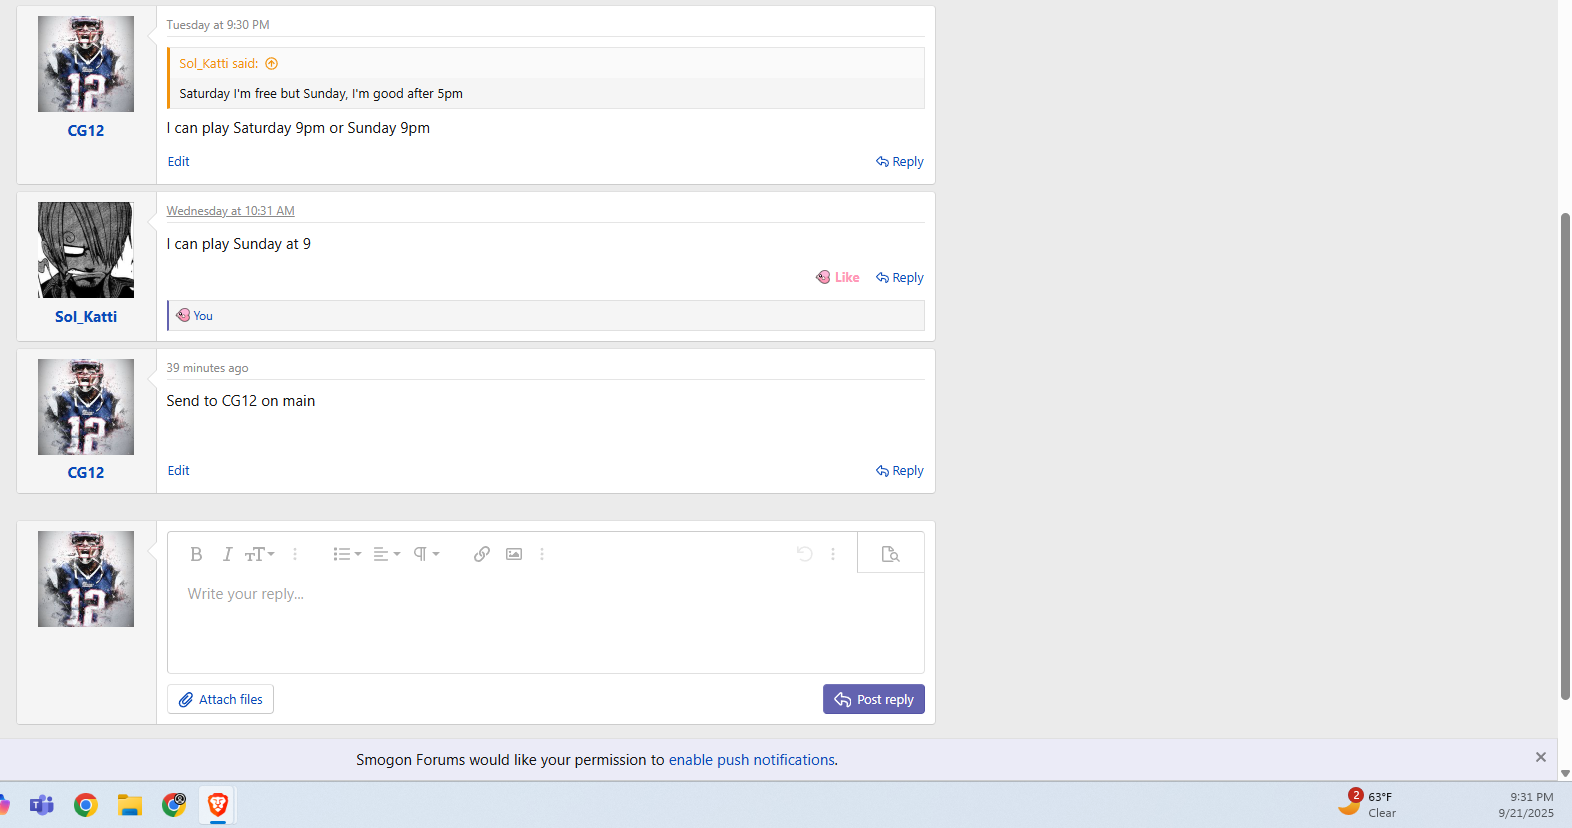Viewport: 1572px width, 828px height.
Task: Open paragraph format dropdown
Action: [426, 554]
